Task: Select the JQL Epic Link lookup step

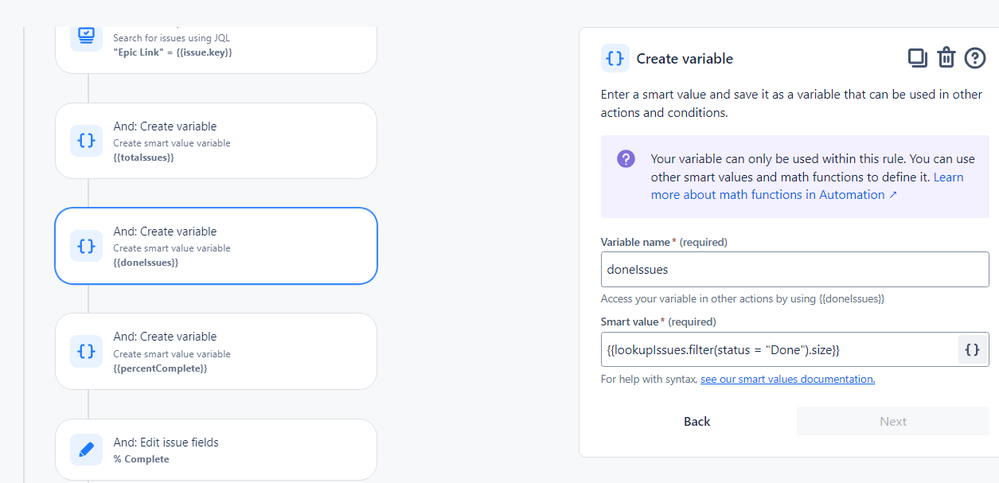Action: click(x=216, y=50)
